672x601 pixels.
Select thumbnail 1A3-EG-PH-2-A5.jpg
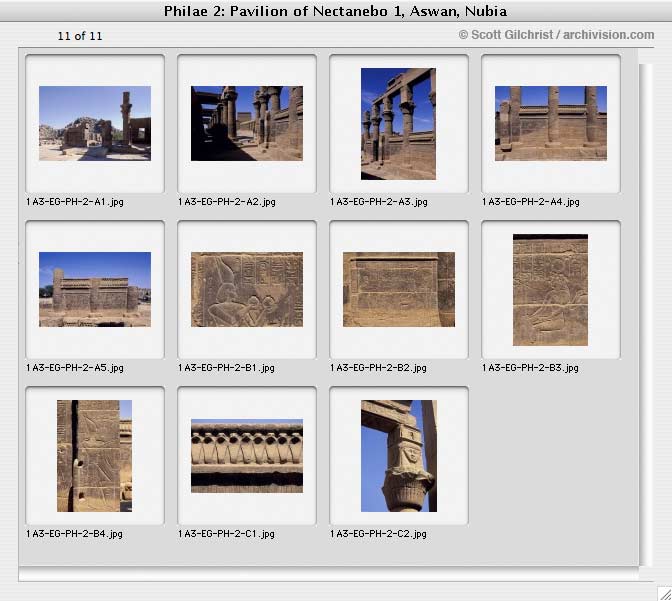95,289
